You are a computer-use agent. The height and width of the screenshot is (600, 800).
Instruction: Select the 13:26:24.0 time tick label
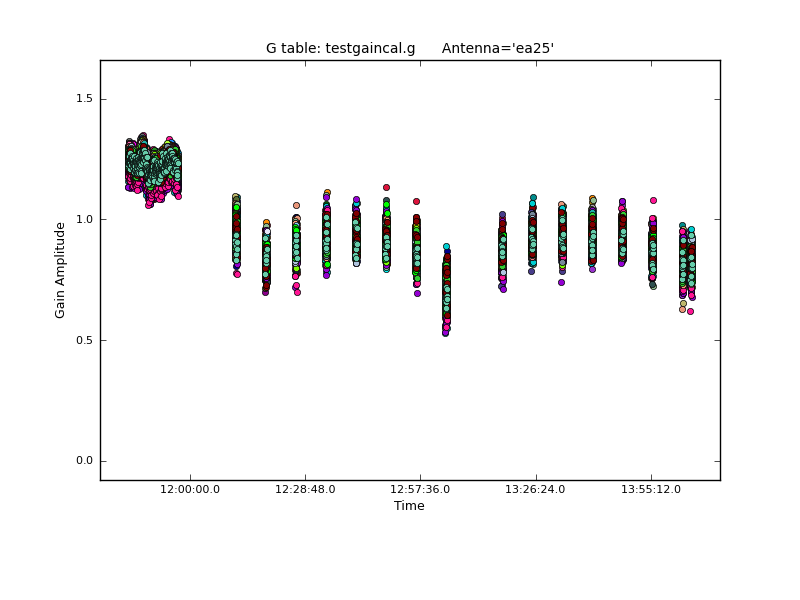pos(536,489)
